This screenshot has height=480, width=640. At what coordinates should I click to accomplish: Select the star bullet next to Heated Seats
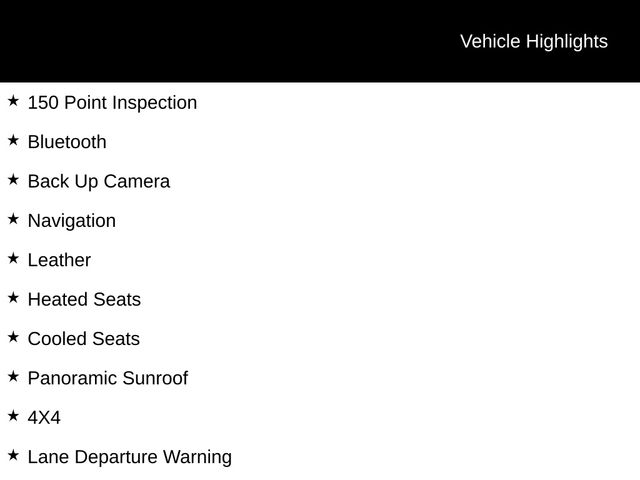click(13, 298)
